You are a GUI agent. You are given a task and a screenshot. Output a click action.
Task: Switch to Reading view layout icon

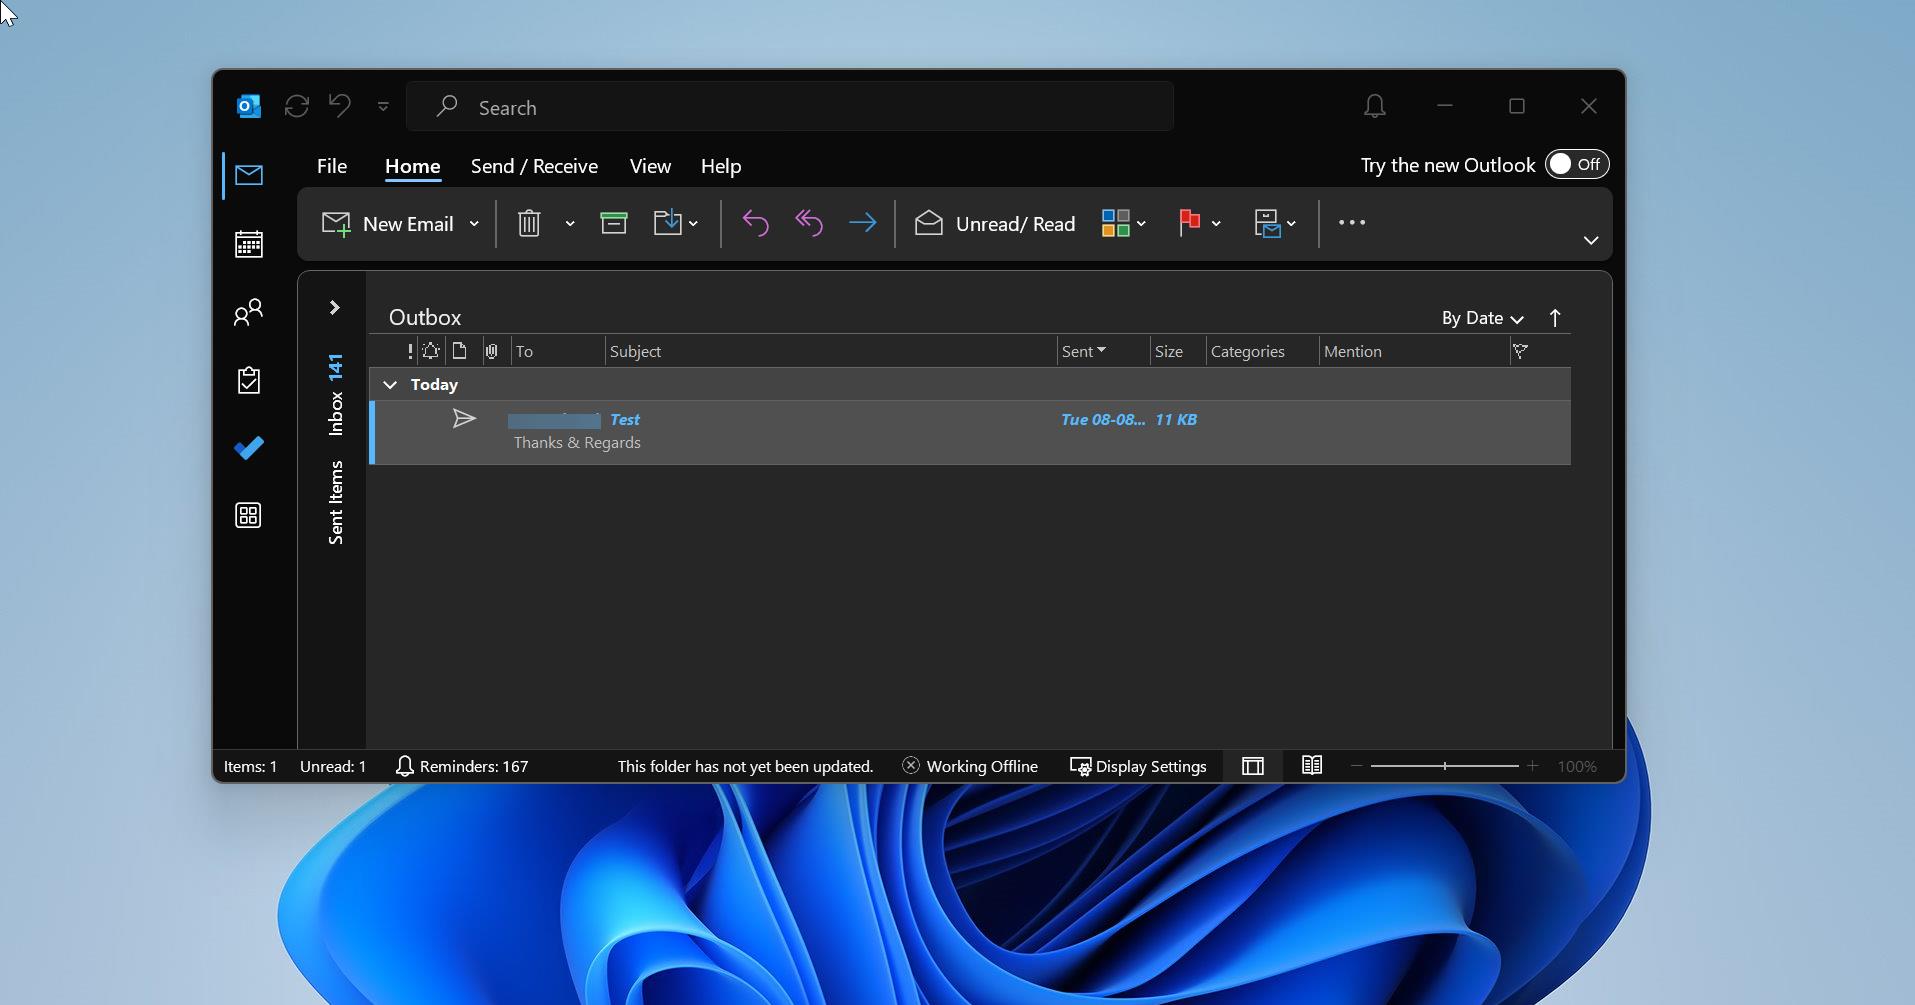point(1312,766)
